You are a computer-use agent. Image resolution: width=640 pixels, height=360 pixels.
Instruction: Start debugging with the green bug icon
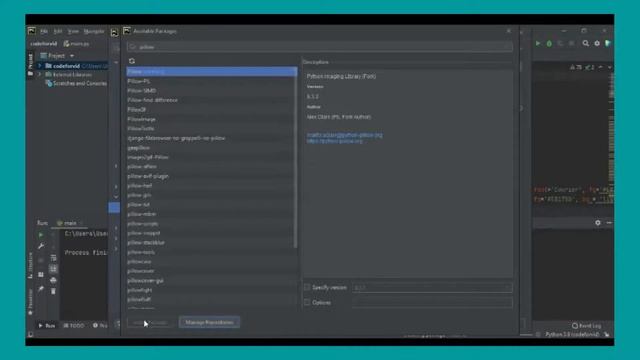click(x=549, y=43)
